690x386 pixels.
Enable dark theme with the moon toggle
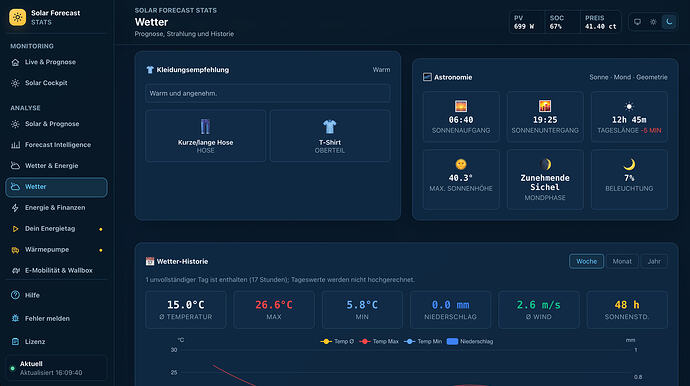[x=669, y=22]
